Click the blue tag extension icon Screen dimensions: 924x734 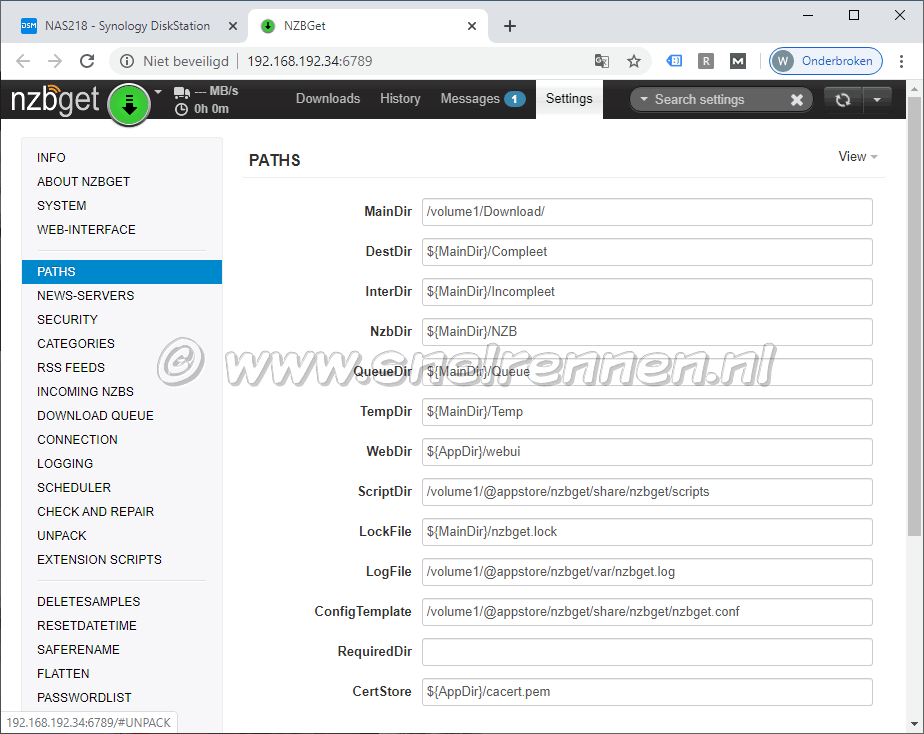[674, 61]
